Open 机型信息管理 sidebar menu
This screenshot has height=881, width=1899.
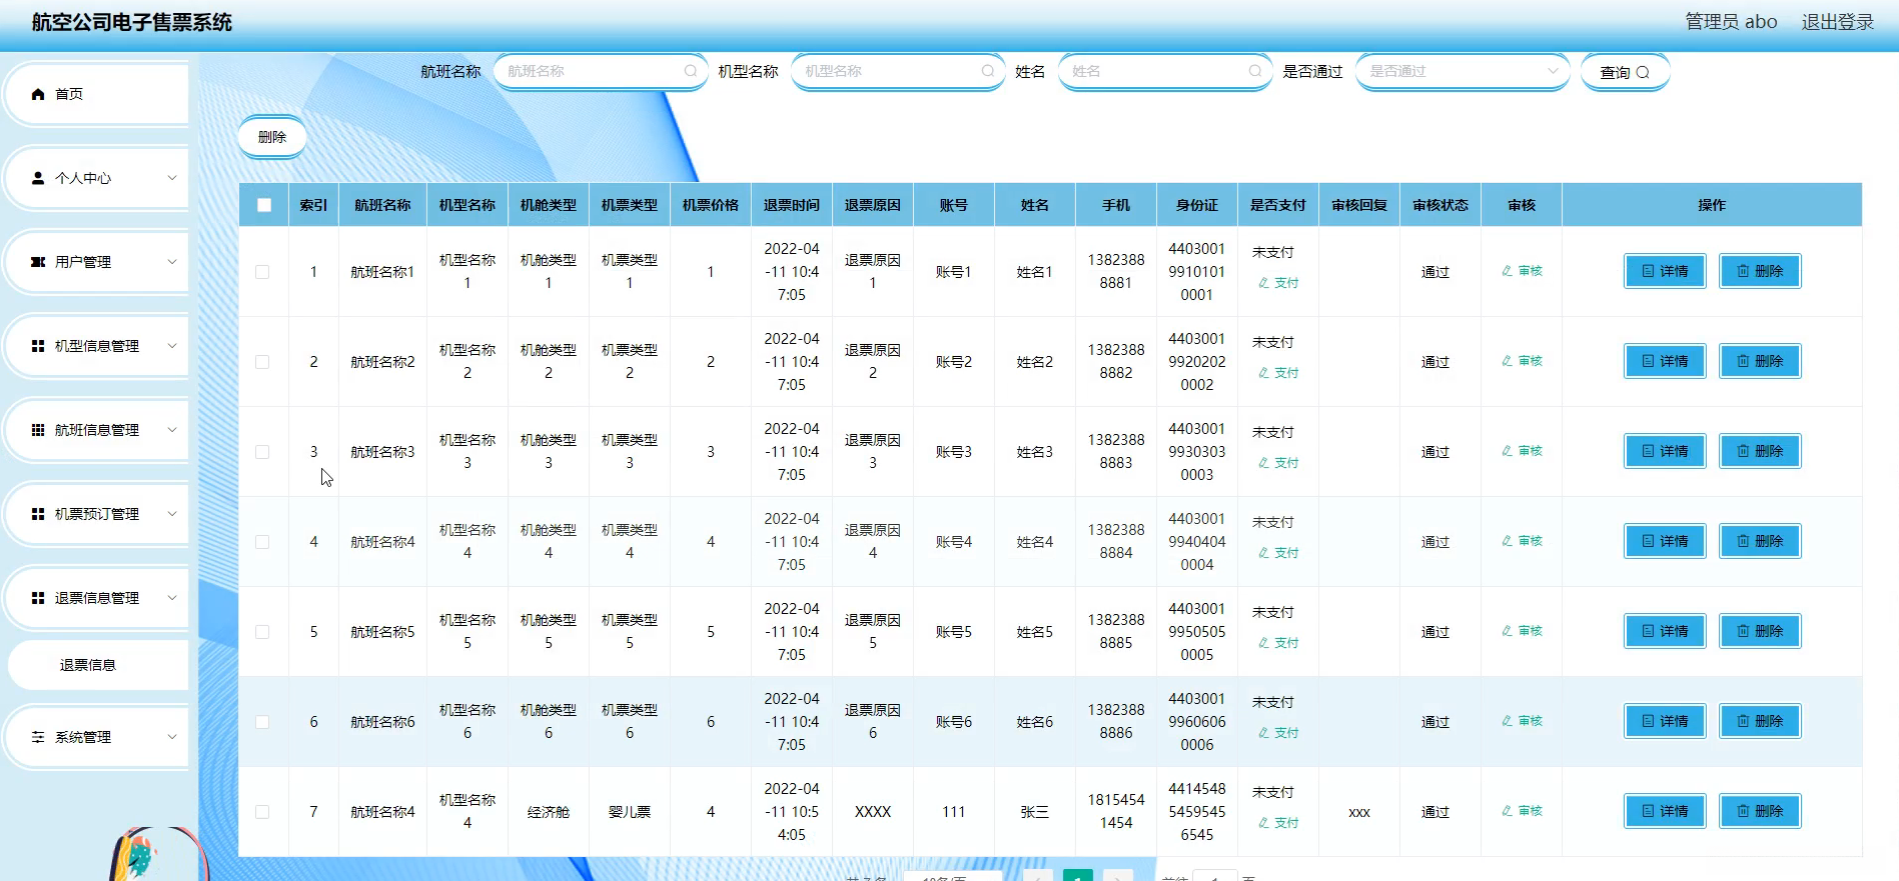(97, 346)
